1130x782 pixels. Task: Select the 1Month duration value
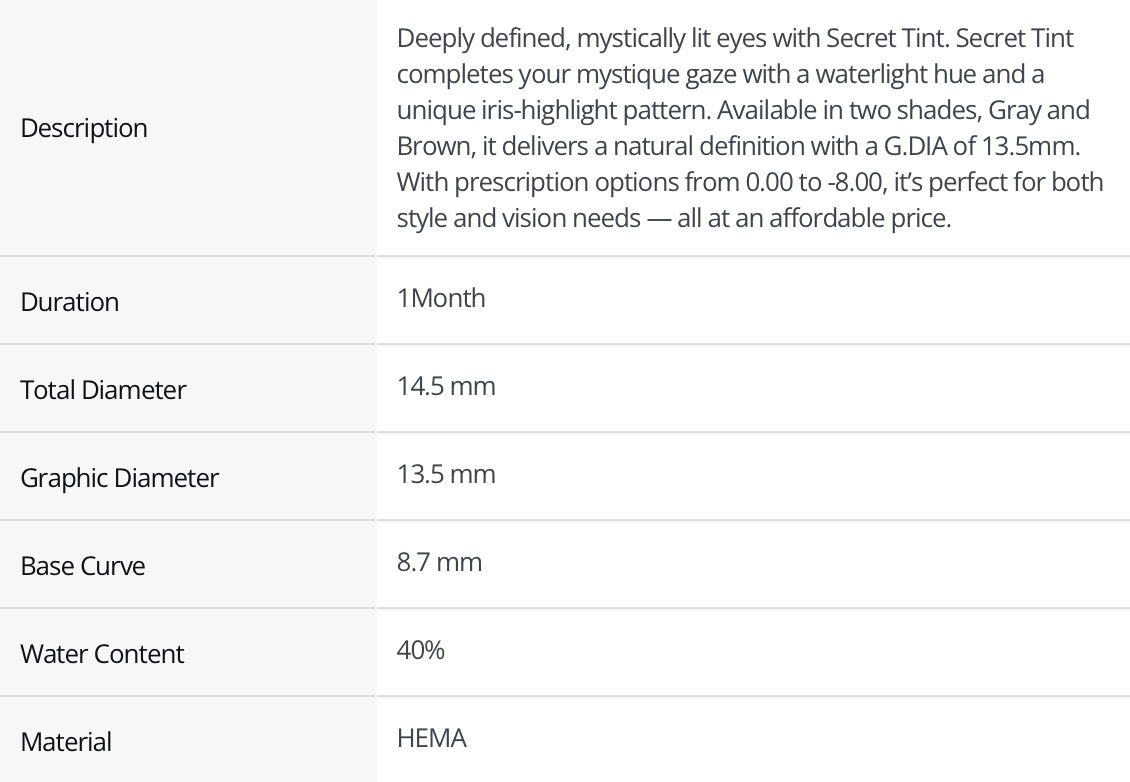(x=441, y=298)
